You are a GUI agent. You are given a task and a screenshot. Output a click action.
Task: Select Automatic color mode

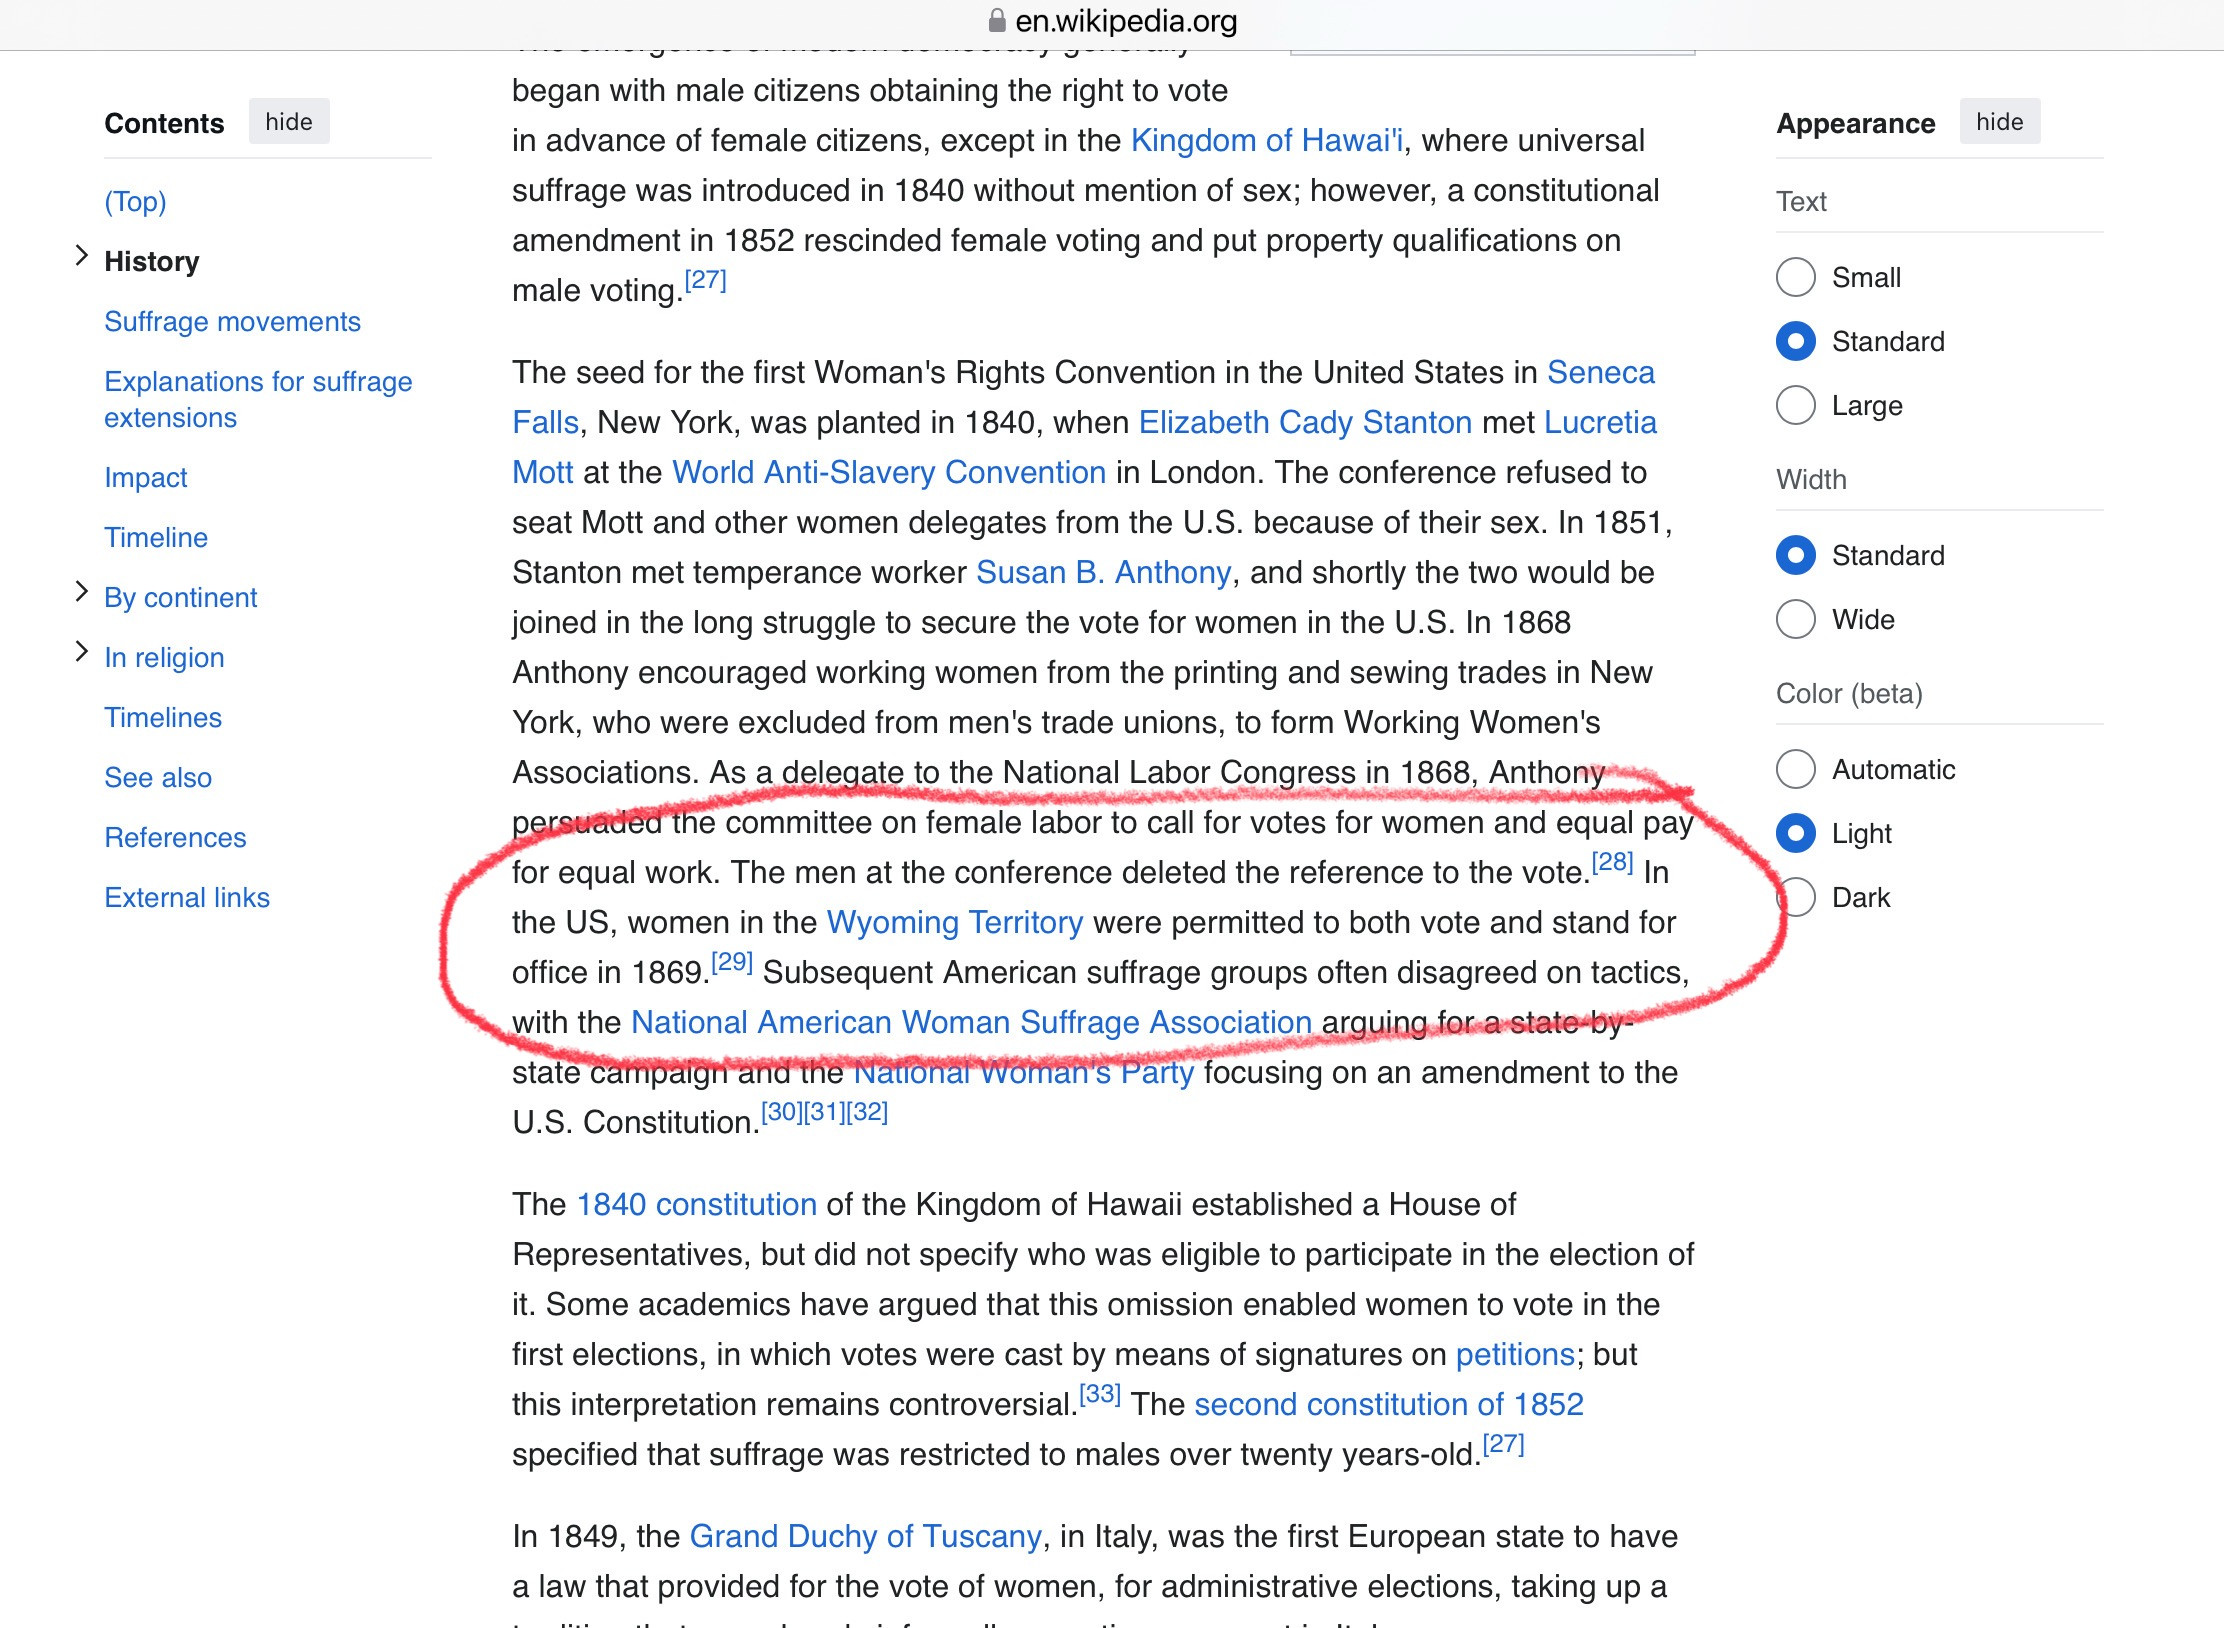pos(1795,769)
